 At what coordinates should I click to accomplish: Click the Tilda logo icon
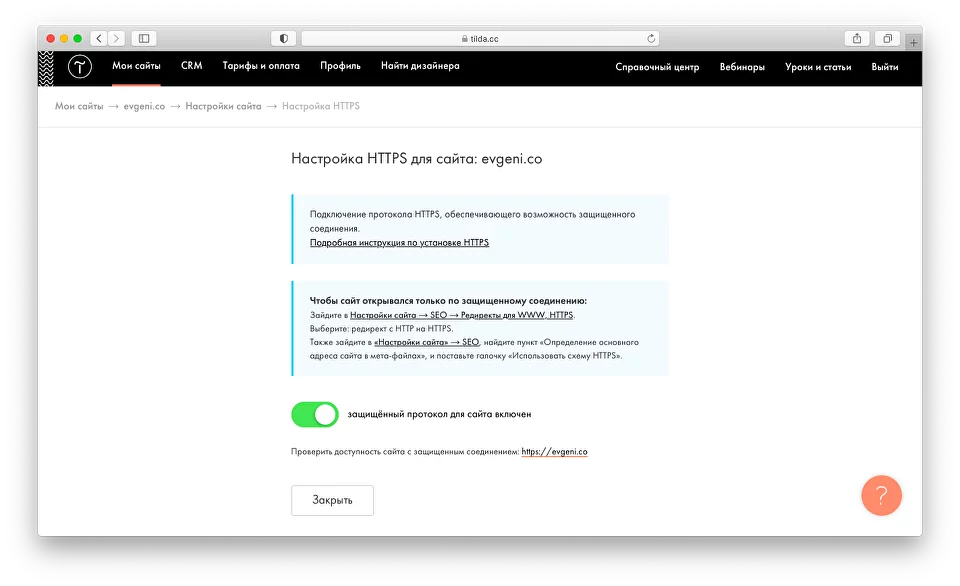click(x=80, y=67)
